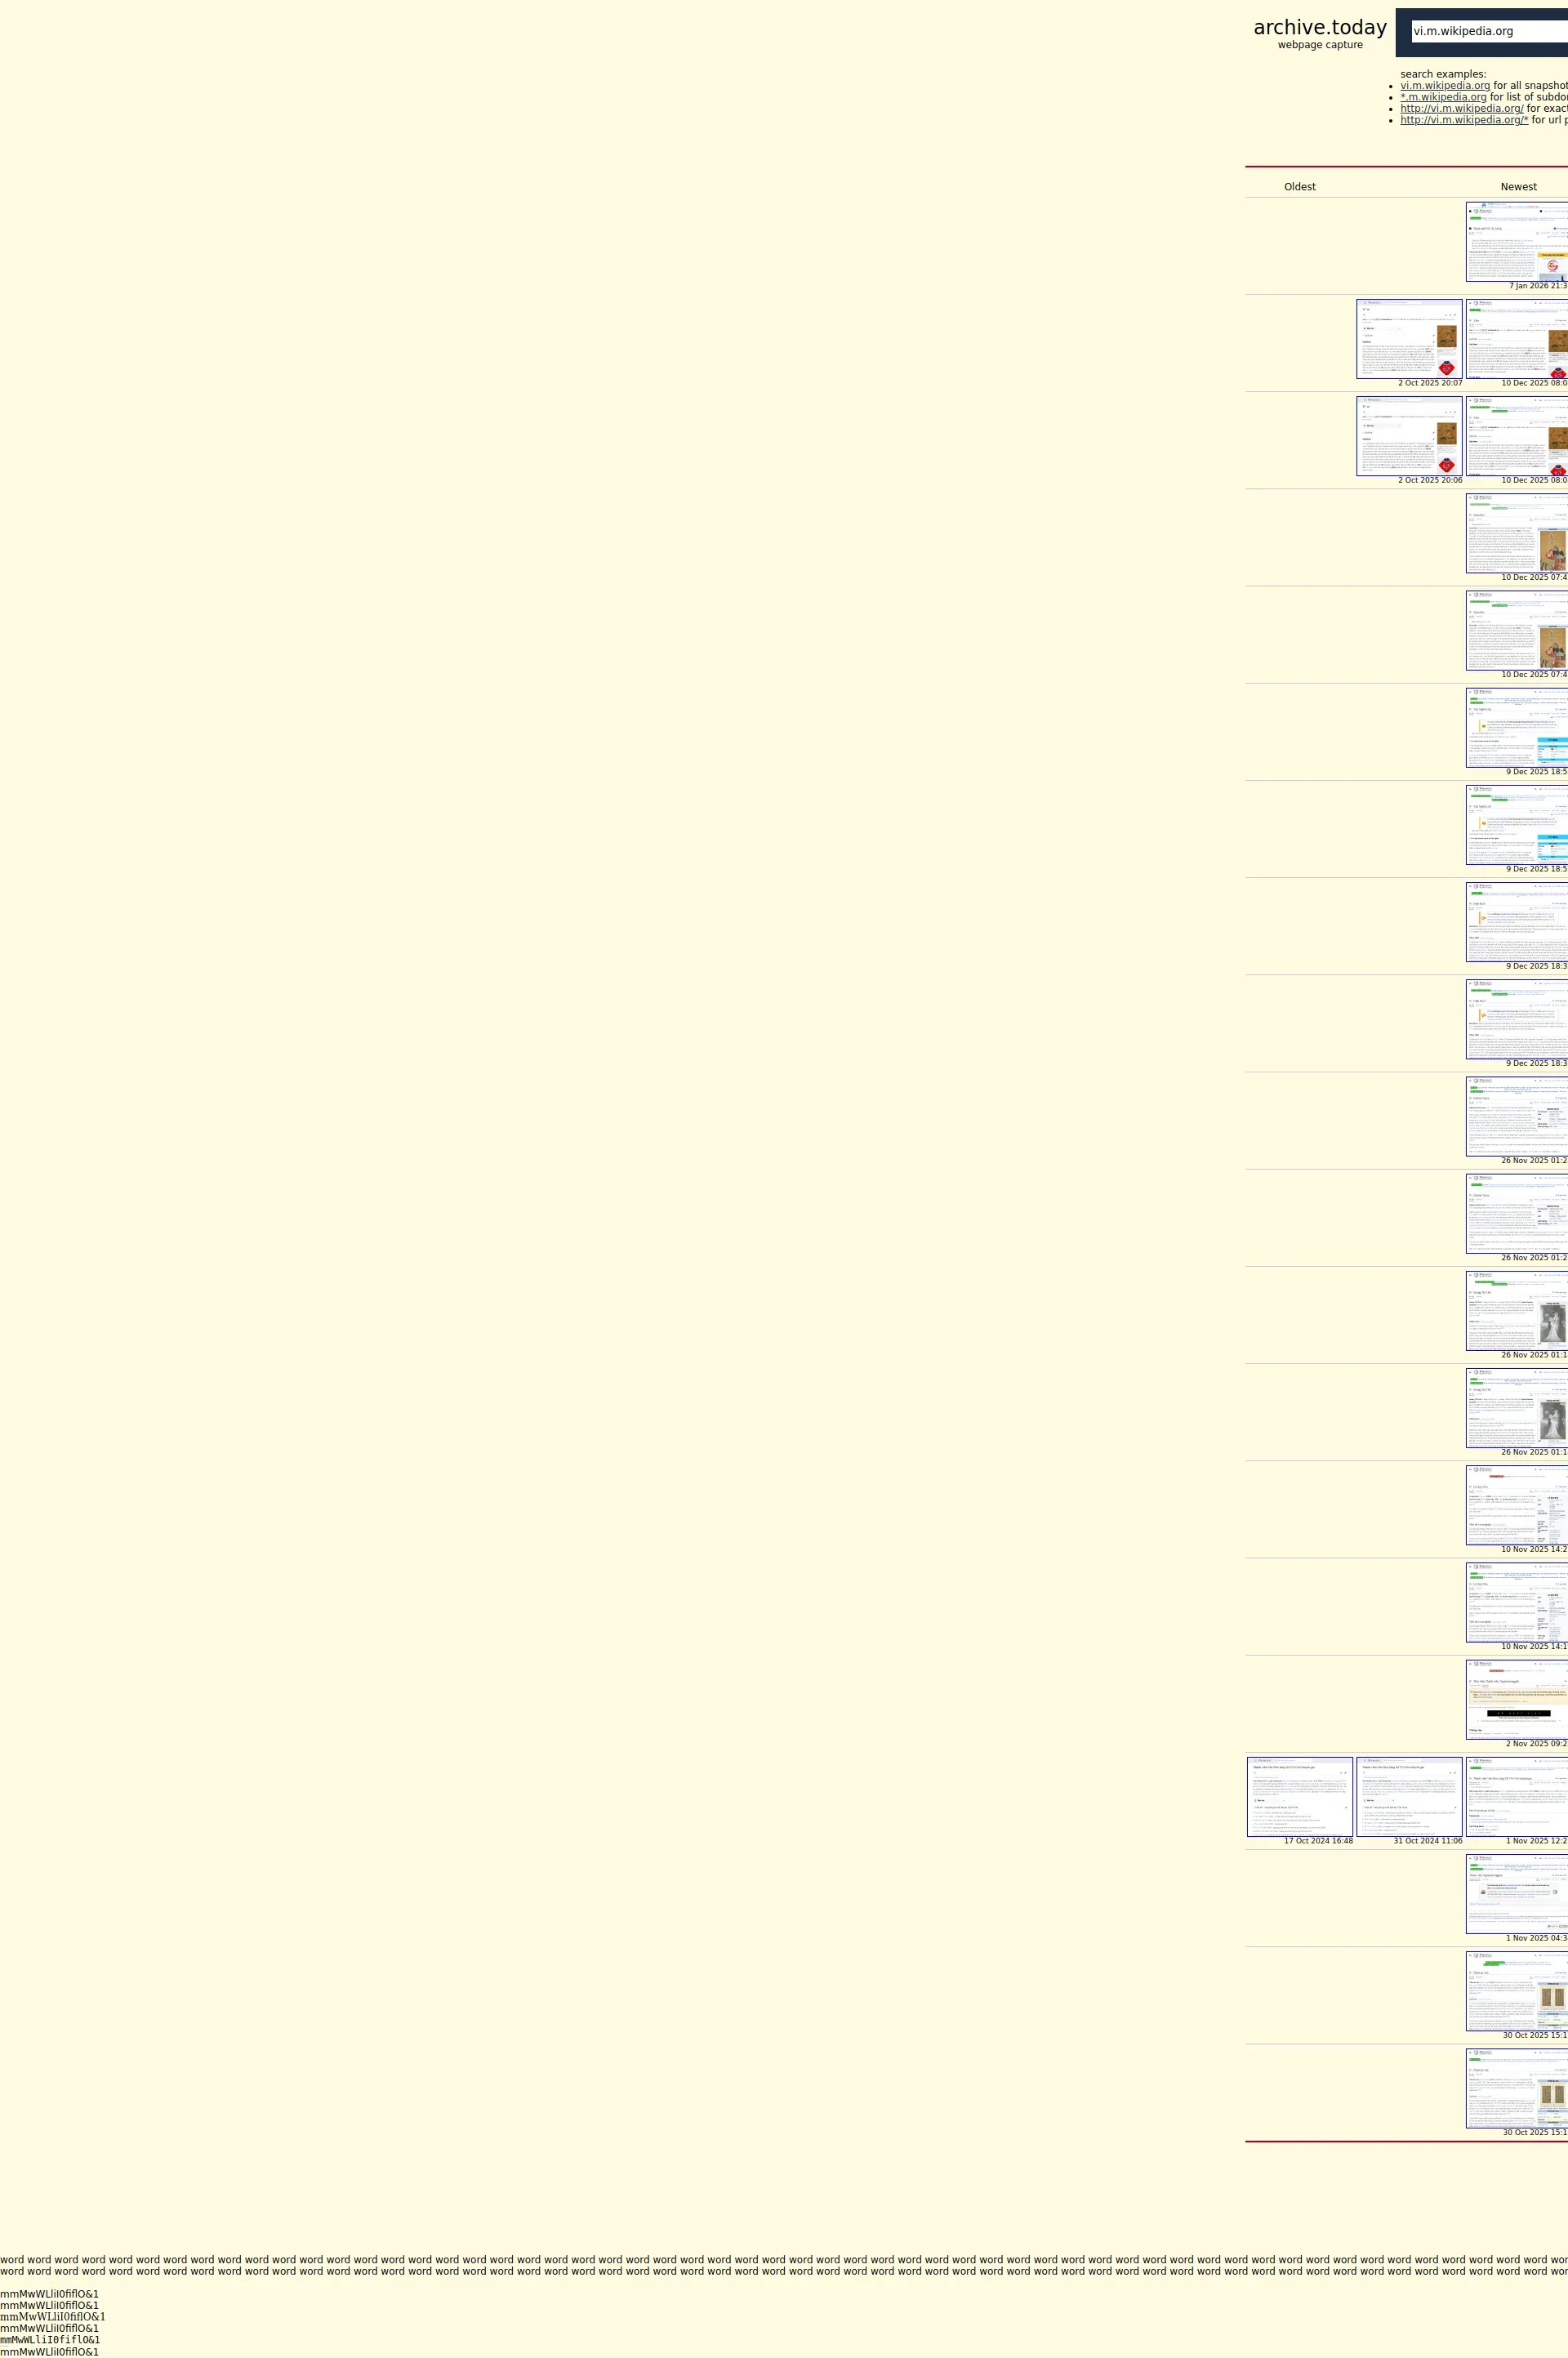Open the 1 Nov 2025 12:2x snapshot thumbnail
Viewport: 1568px width, 2358px height.
tap(1516, 1796)
